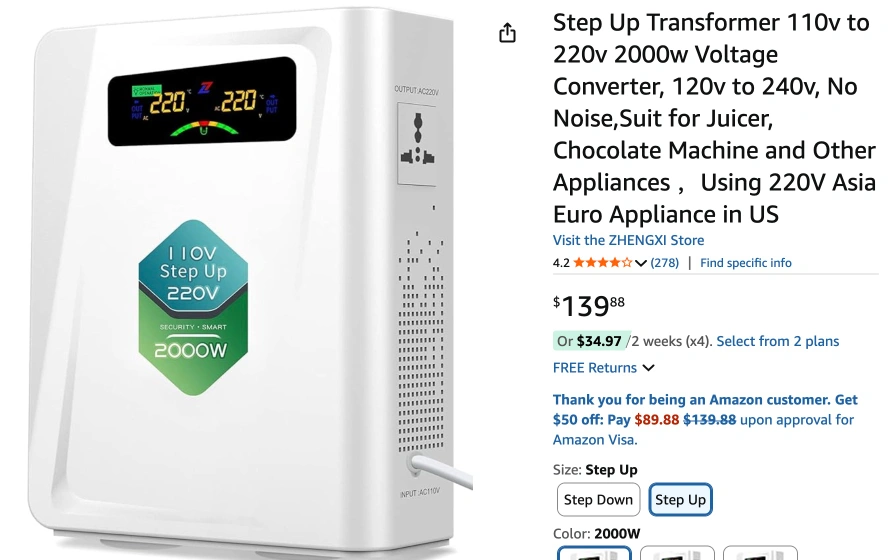The height and width of the screenshot is (560, 896).
Task: Click the 4.2 rating number
Action: 561,263
